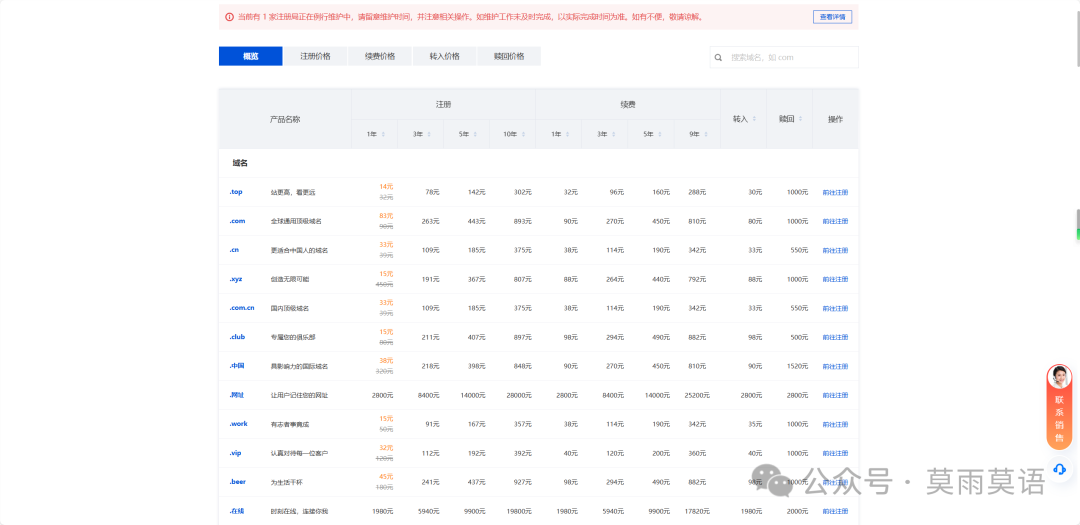Click the red warning icon in maintenance banner
The height and width of the screenshot is (525, 1080).
coord(229,17)
